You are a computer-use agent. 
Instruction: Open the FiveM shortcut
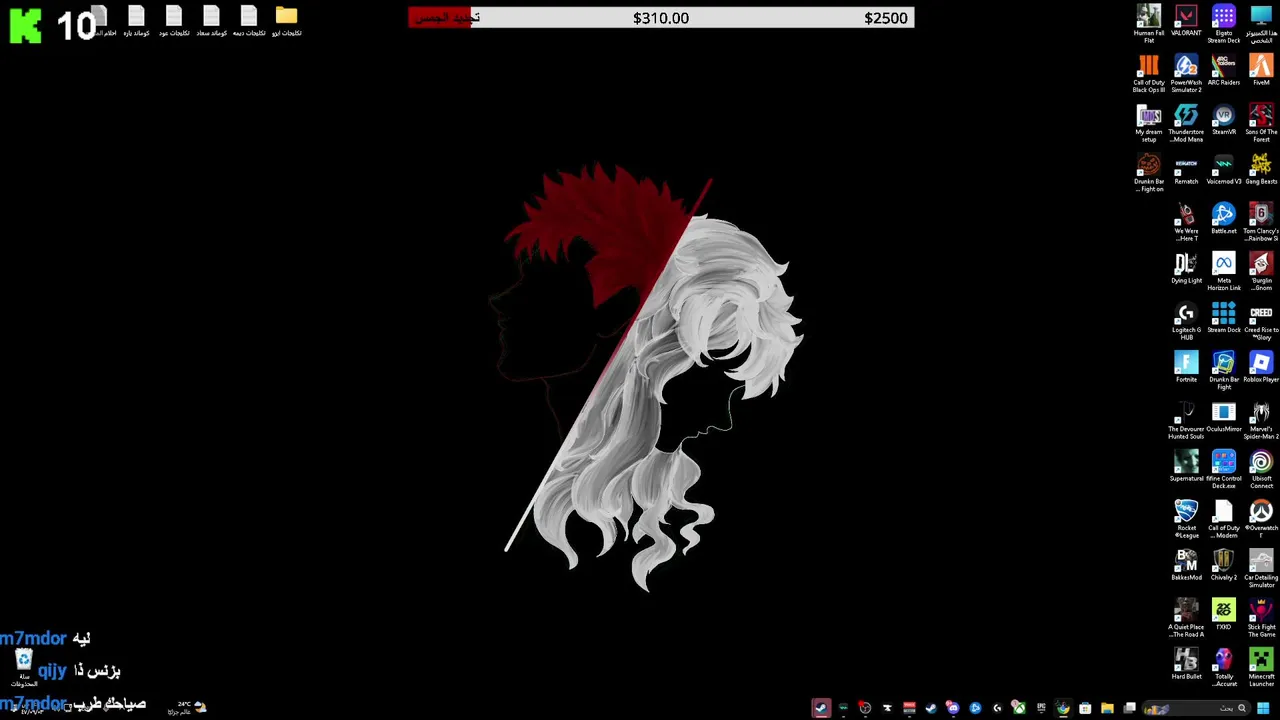tap(1261, 70)
